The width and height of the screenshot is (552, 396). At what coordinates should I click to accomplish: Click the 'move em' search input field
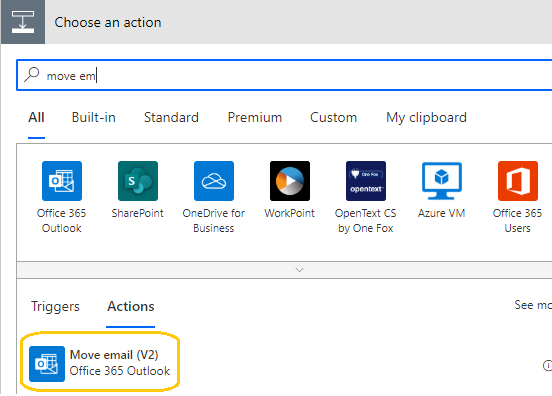284,75
